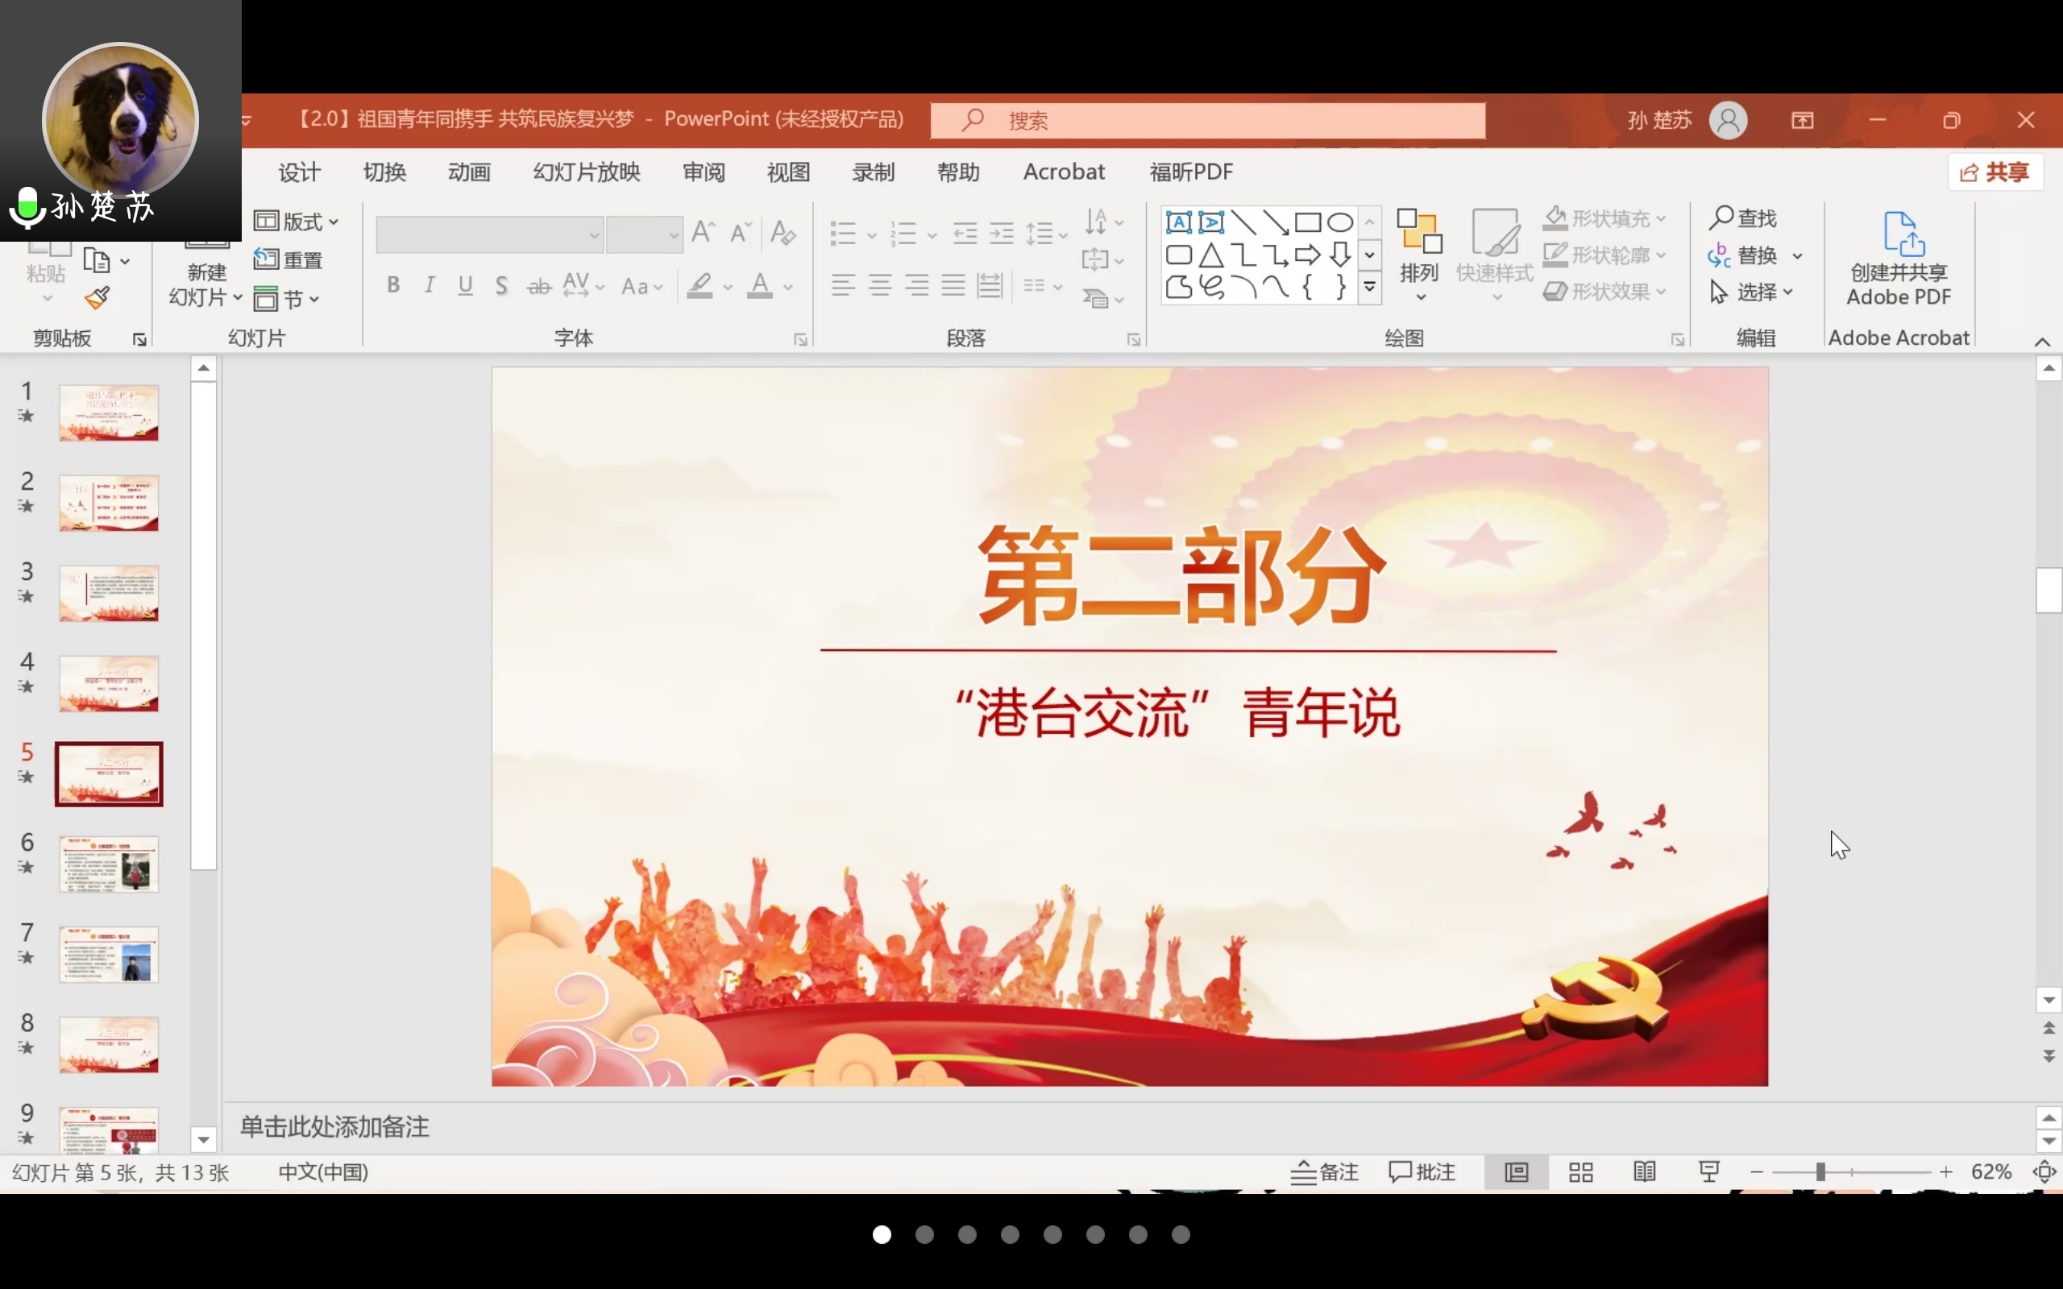Click the zoom slider handle
Image resolution: width=2063 pixels, height=1289 pixels.
click(1820, 1172)
